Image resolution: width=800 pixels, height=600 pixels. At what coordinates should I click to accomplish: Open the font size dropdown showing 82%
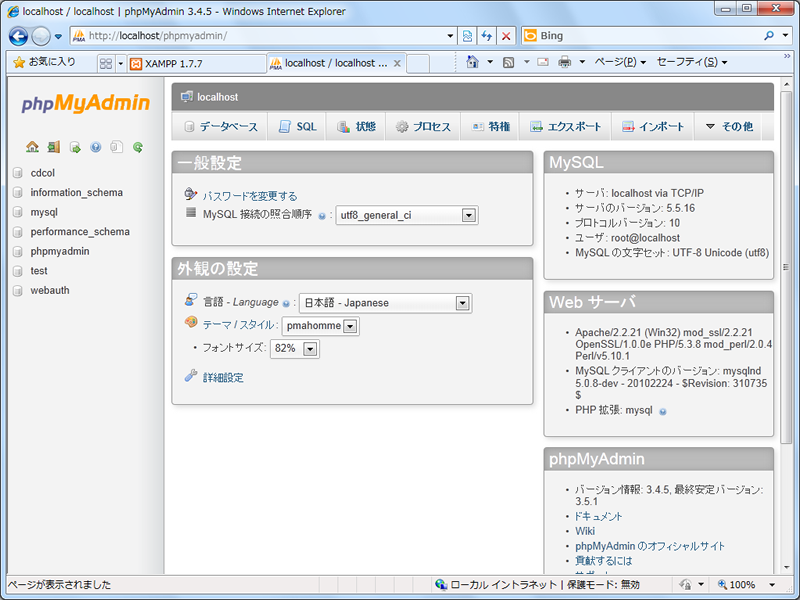pos(310,349)
